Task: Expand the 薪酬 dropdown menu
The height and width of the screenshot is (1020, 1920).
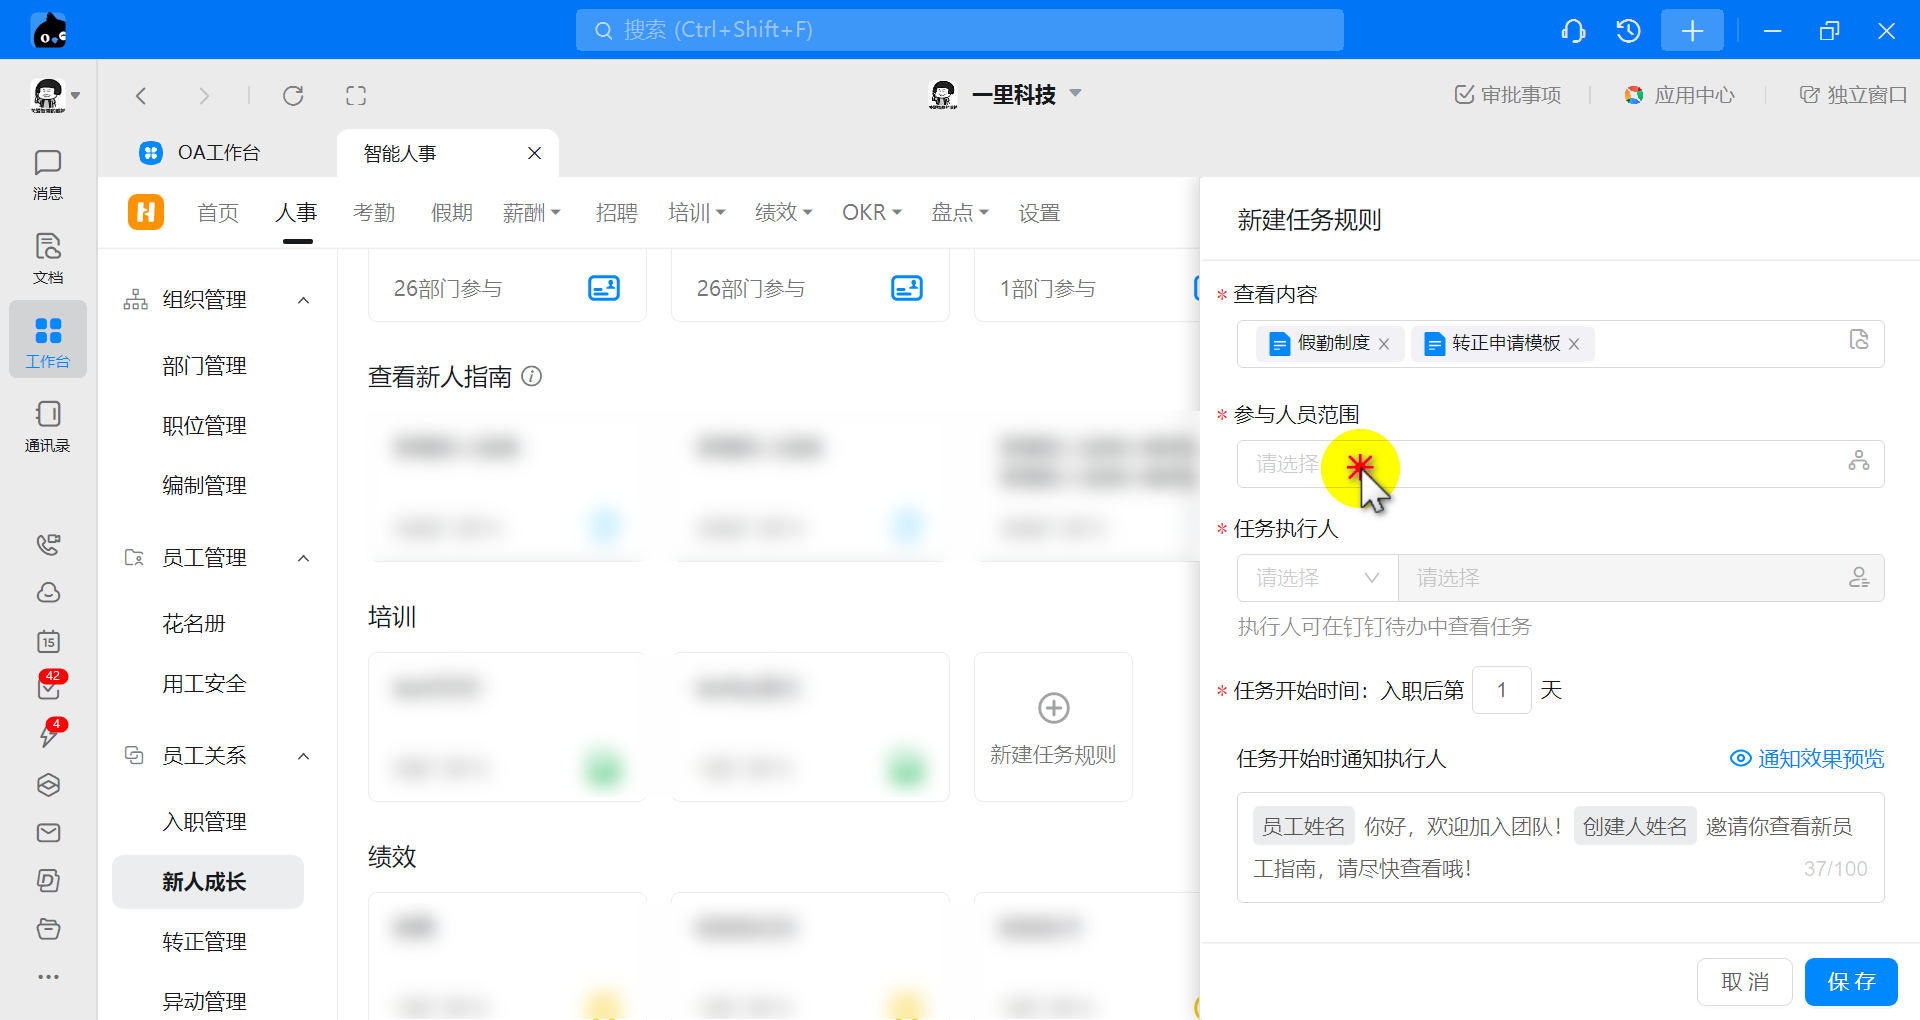Action: [x=531, y=213]
